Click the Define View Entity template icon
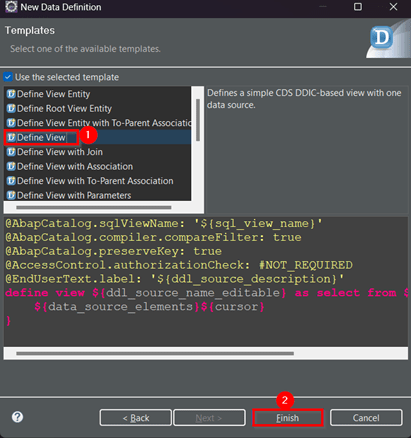The height and width of the screenshot is (438, 411). 11,94
